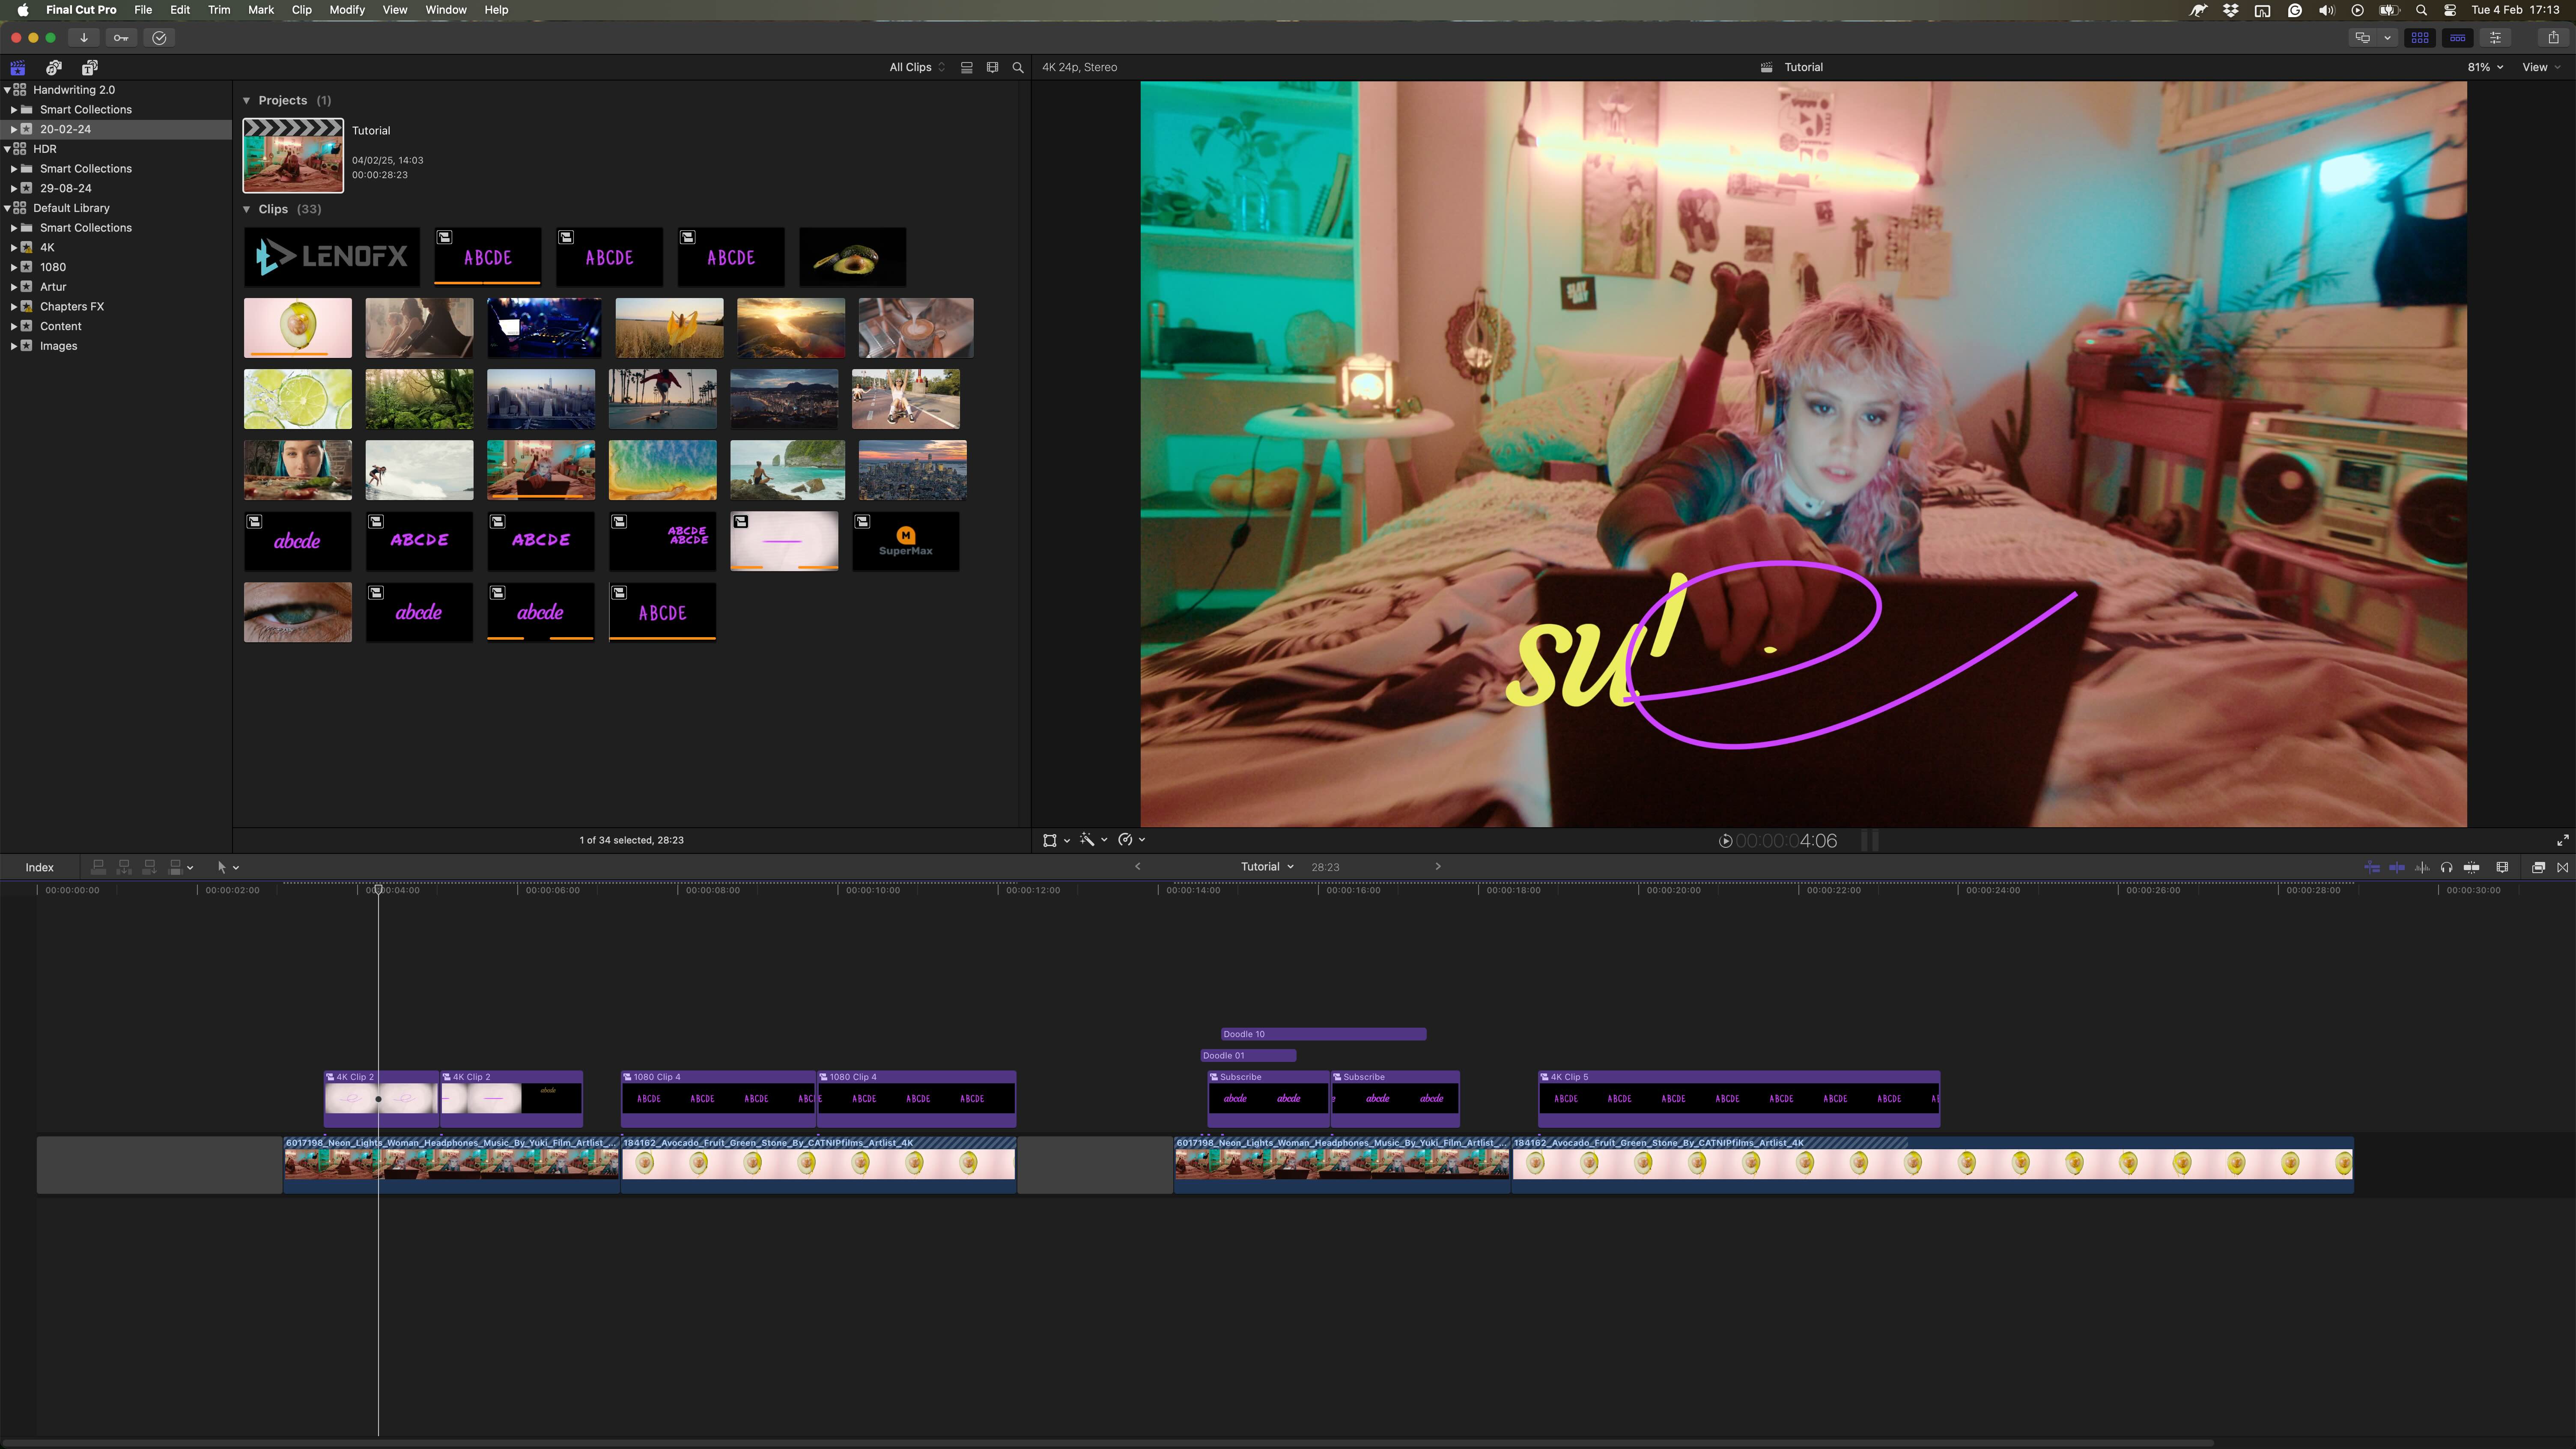This screenshot has height=1449, width=2576.
Task: Open the Trim menu
Action: (x=219, y=10)
